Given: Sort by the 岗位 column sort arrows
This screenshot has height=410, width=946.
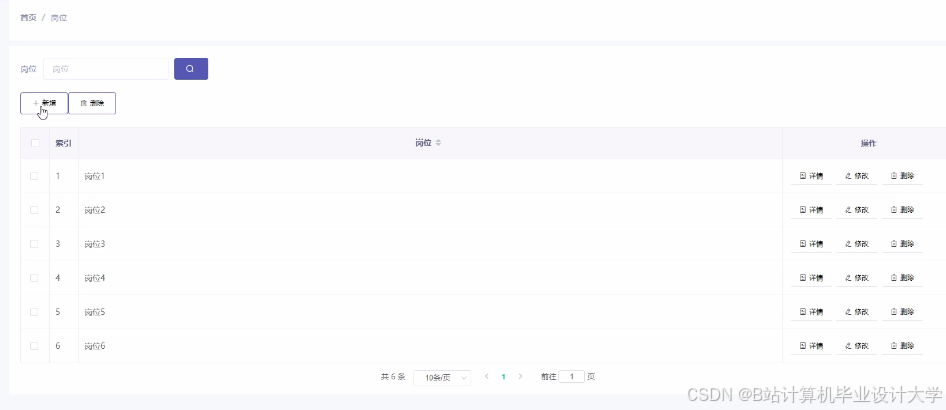Looking at the screenshot, I should (439, 143).
